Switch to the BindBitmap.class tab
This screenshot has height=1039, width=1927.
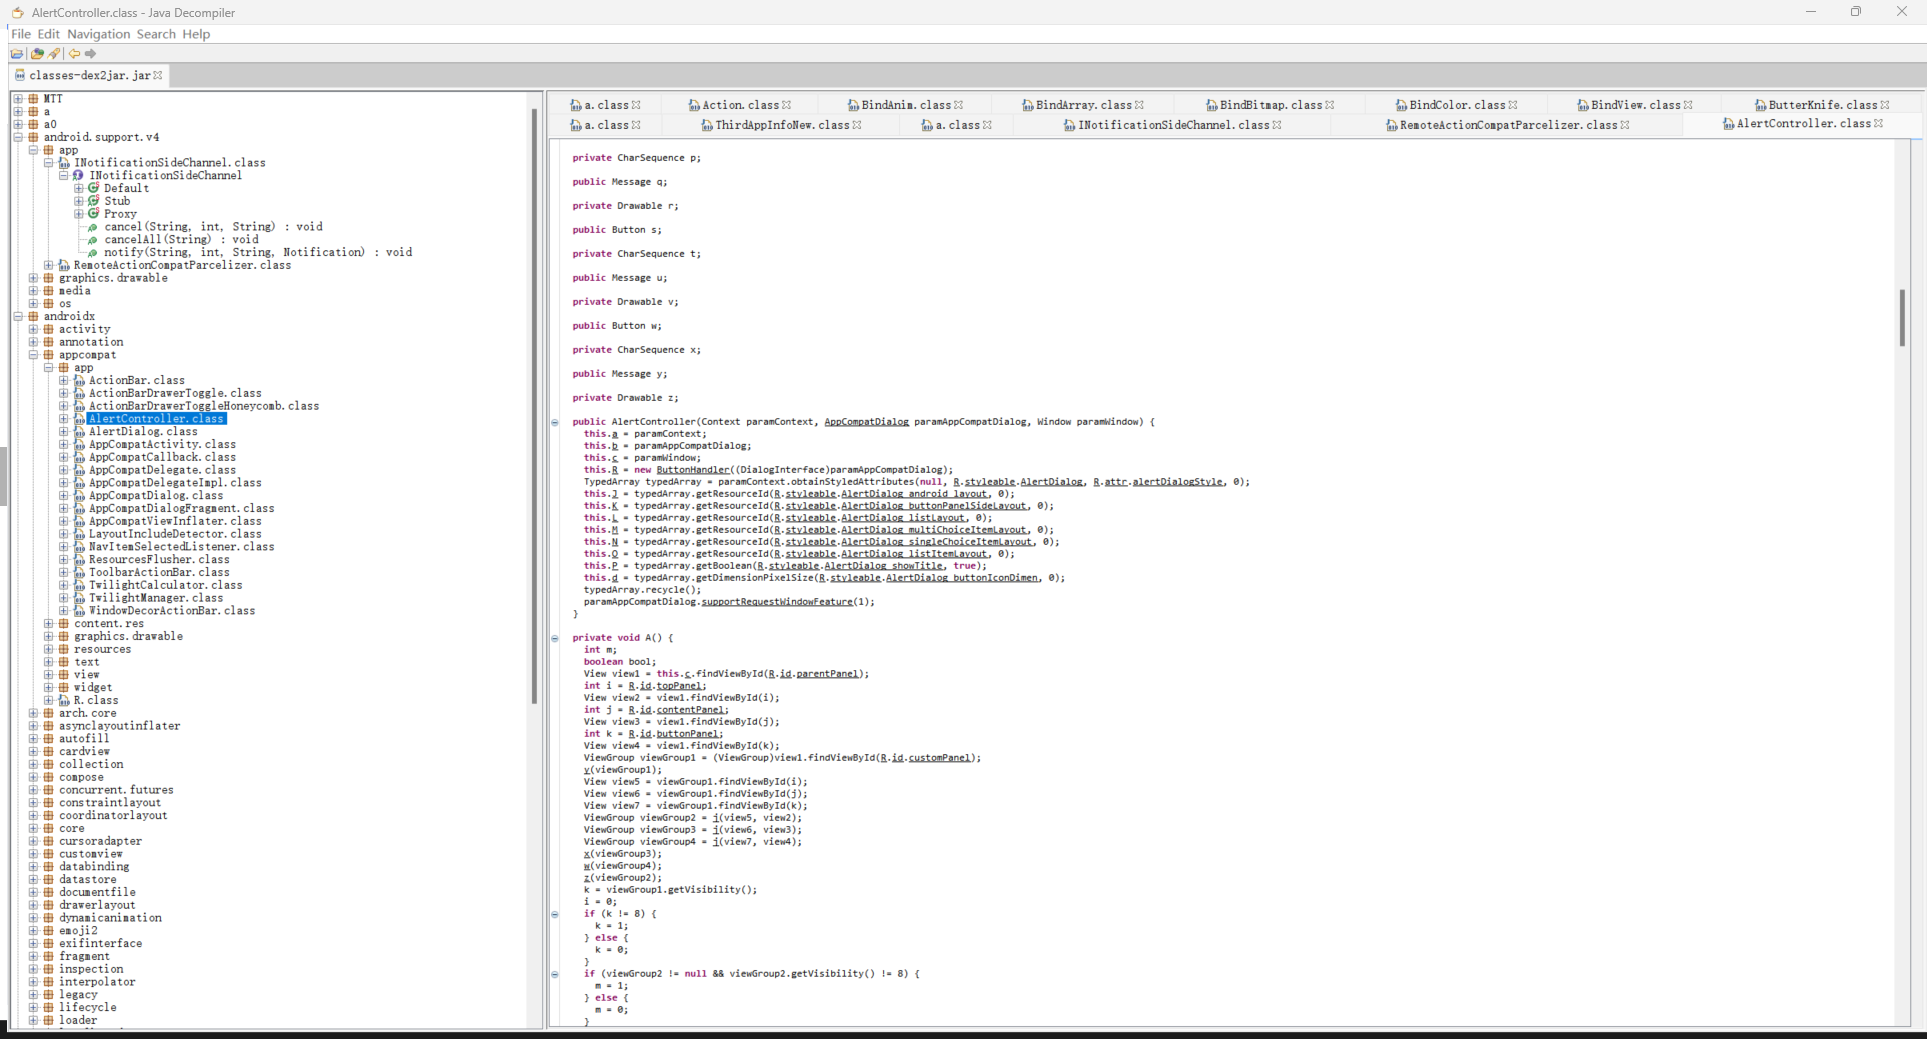click(1270, 105)
